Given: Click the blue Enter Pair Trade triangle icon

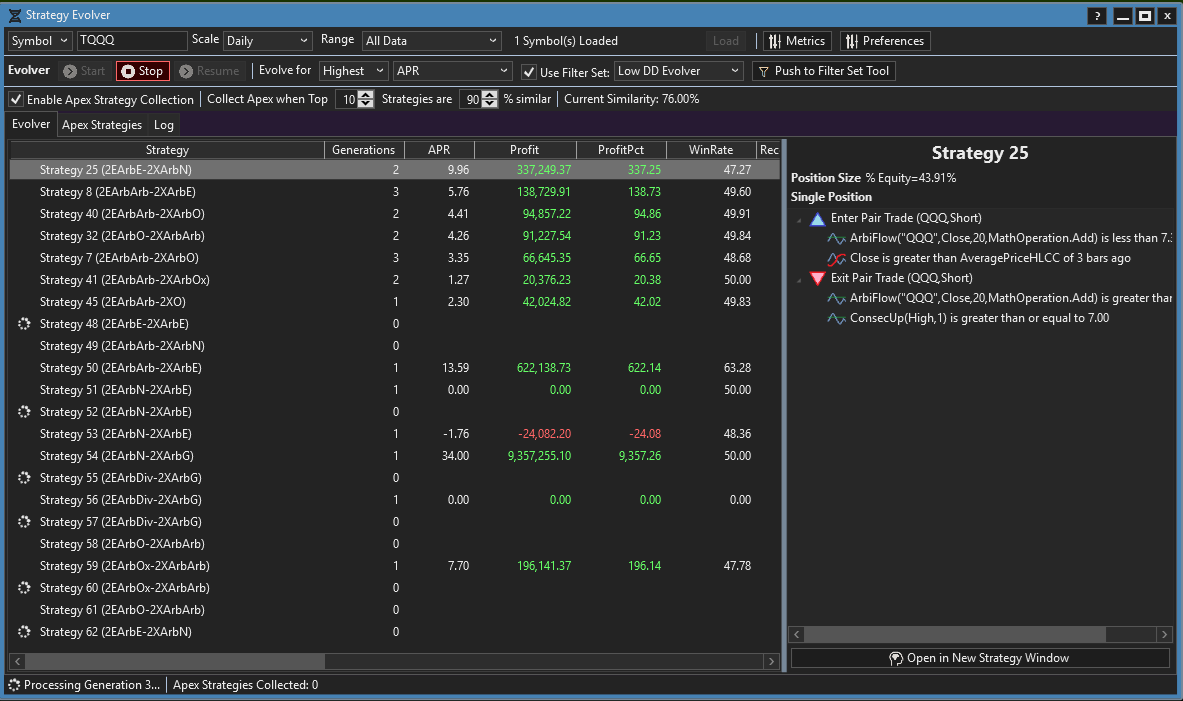Looking at the screenshot, I should (818, 218).
